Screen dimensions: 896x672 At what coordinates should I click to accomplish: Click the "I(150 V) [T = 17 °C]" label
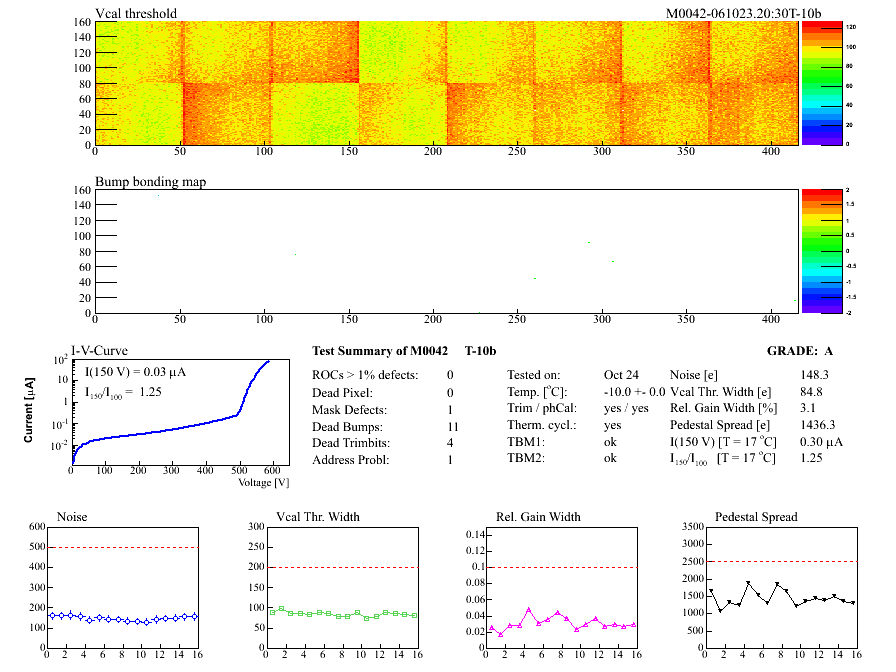[x=723, y=442]
